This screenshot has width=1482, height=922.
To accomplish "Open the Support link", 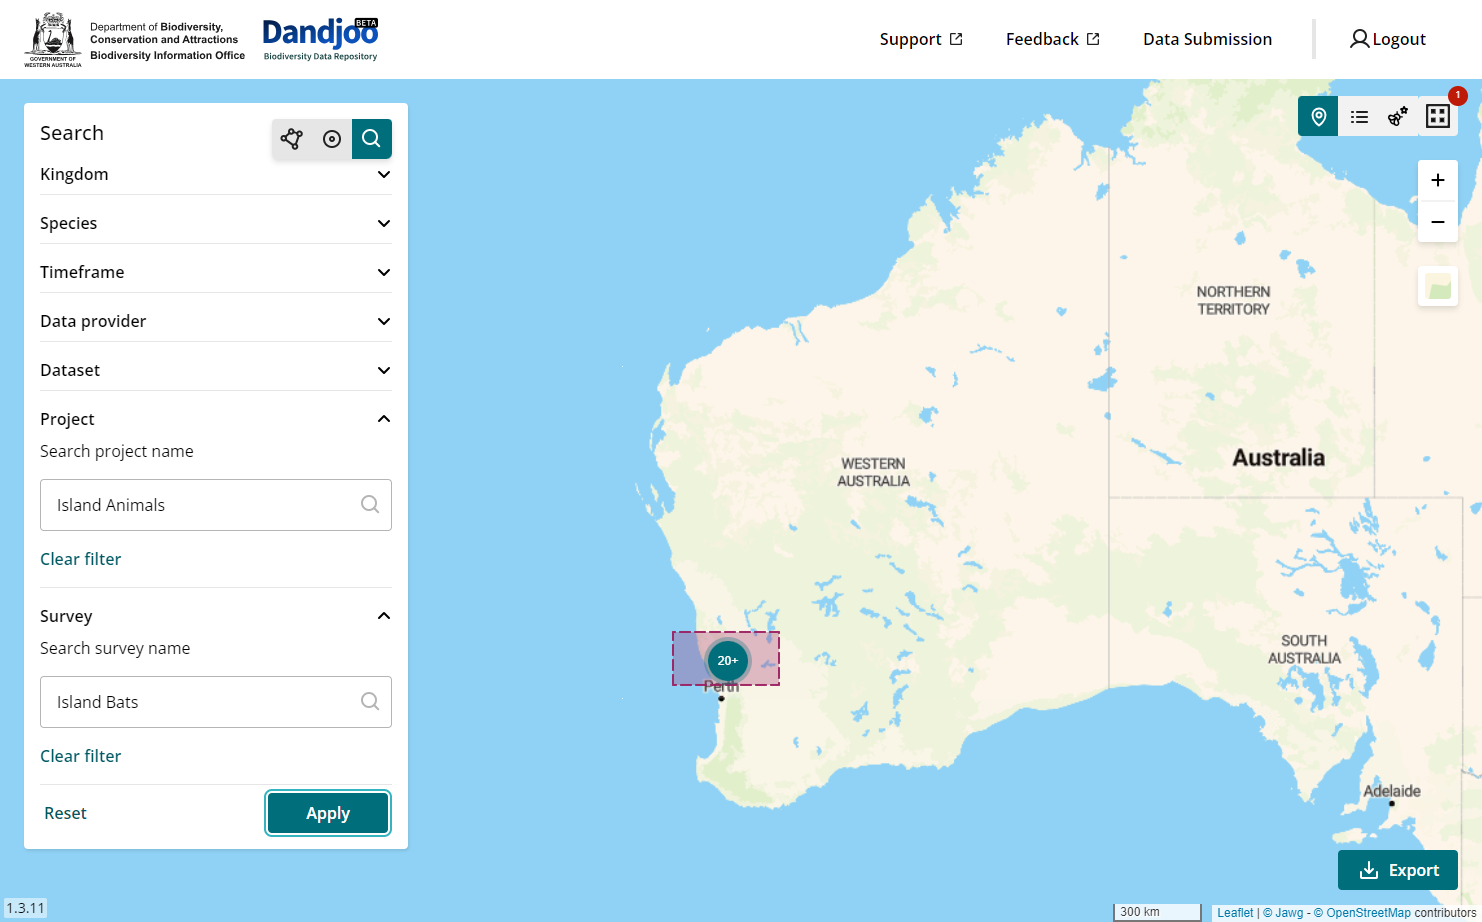I will tap(921, 39).
